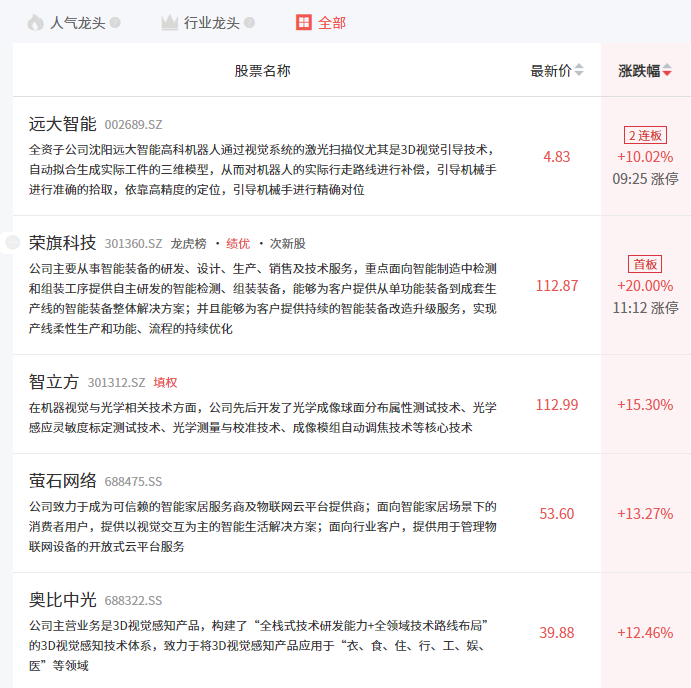Click stock code 301312.SZ
The height and width of the screenshot is (688, 691).
pos(116,383)
